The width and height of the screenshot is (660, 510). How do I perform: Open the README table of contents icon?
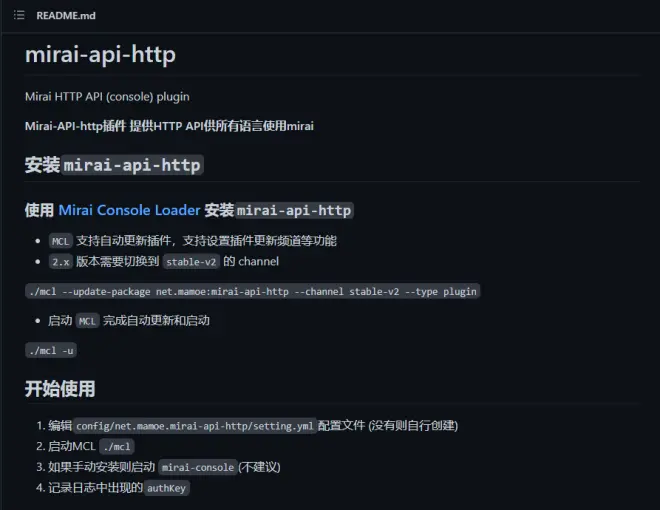19,16
